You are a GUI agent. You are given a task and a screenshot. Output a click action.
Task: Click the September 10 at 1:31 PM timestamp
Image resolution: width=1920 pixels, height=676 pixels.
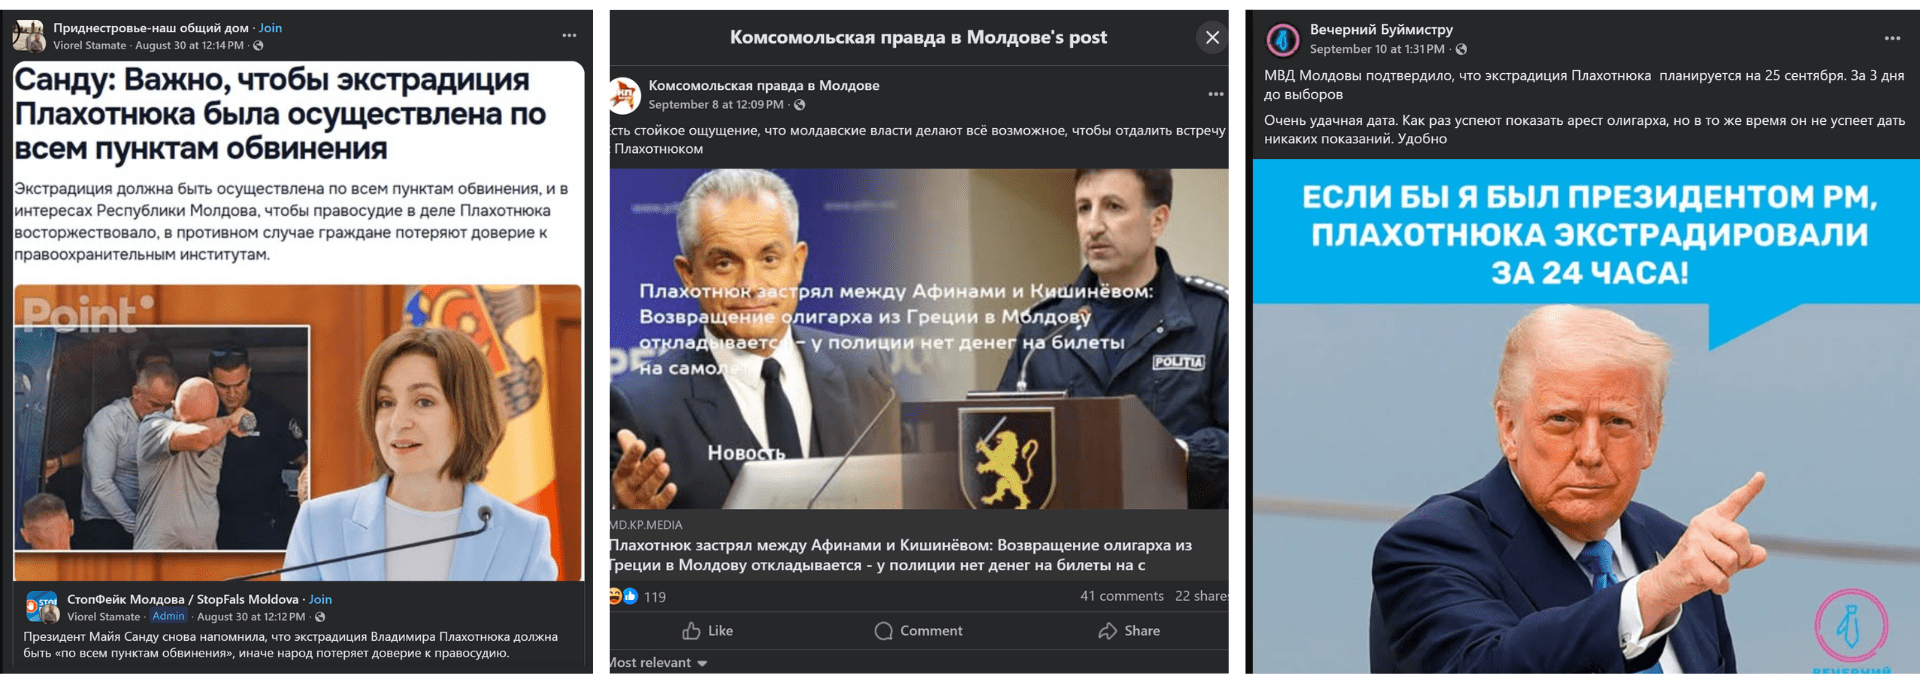pyautogui.click(x=1377, y=49)
